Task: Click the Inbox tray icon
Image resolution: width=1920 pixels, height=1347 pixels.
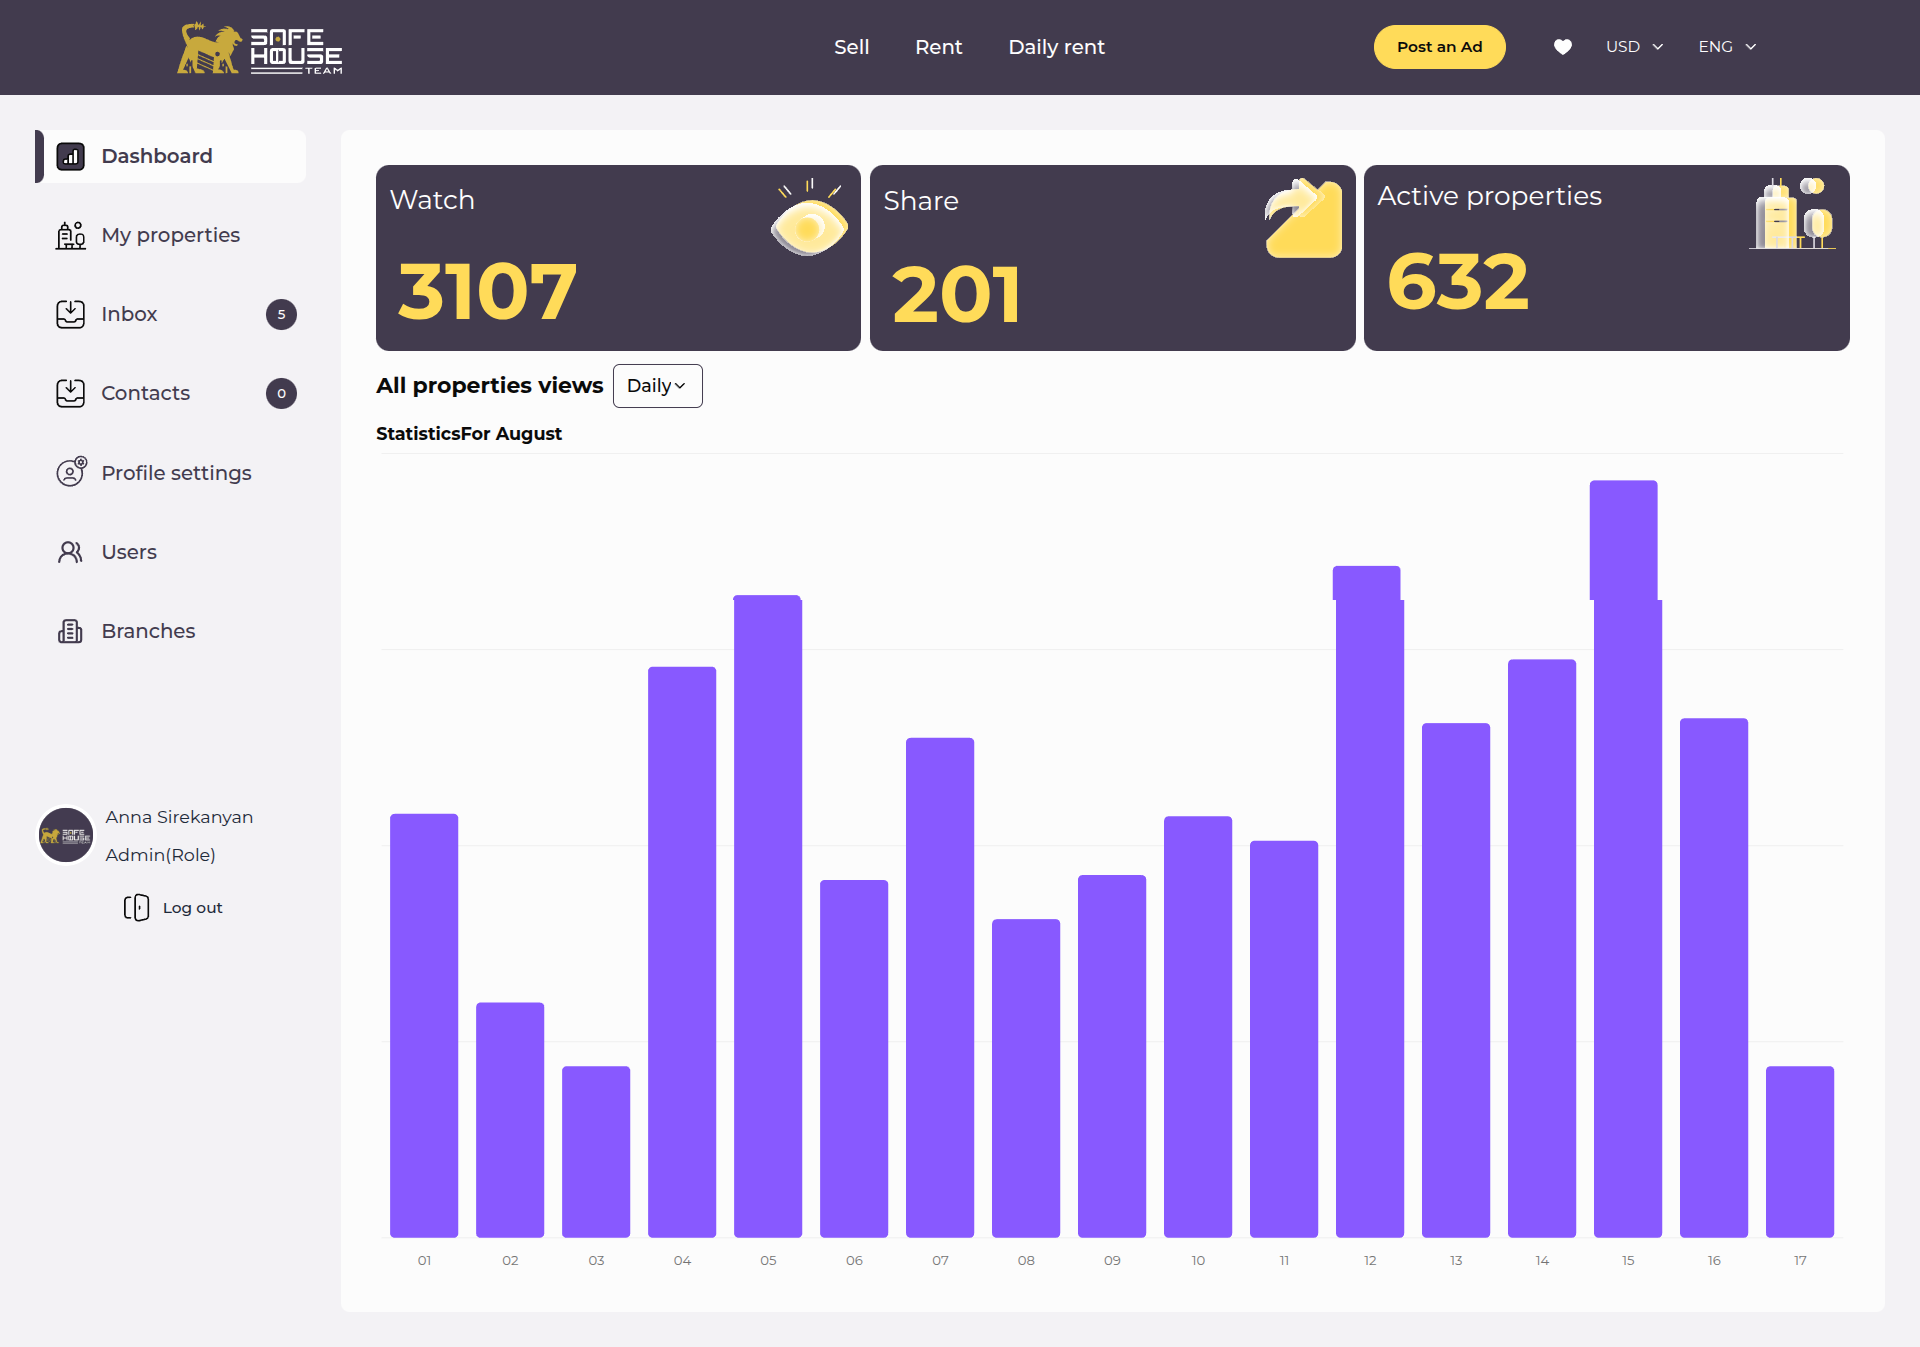Action: (70, 314)
